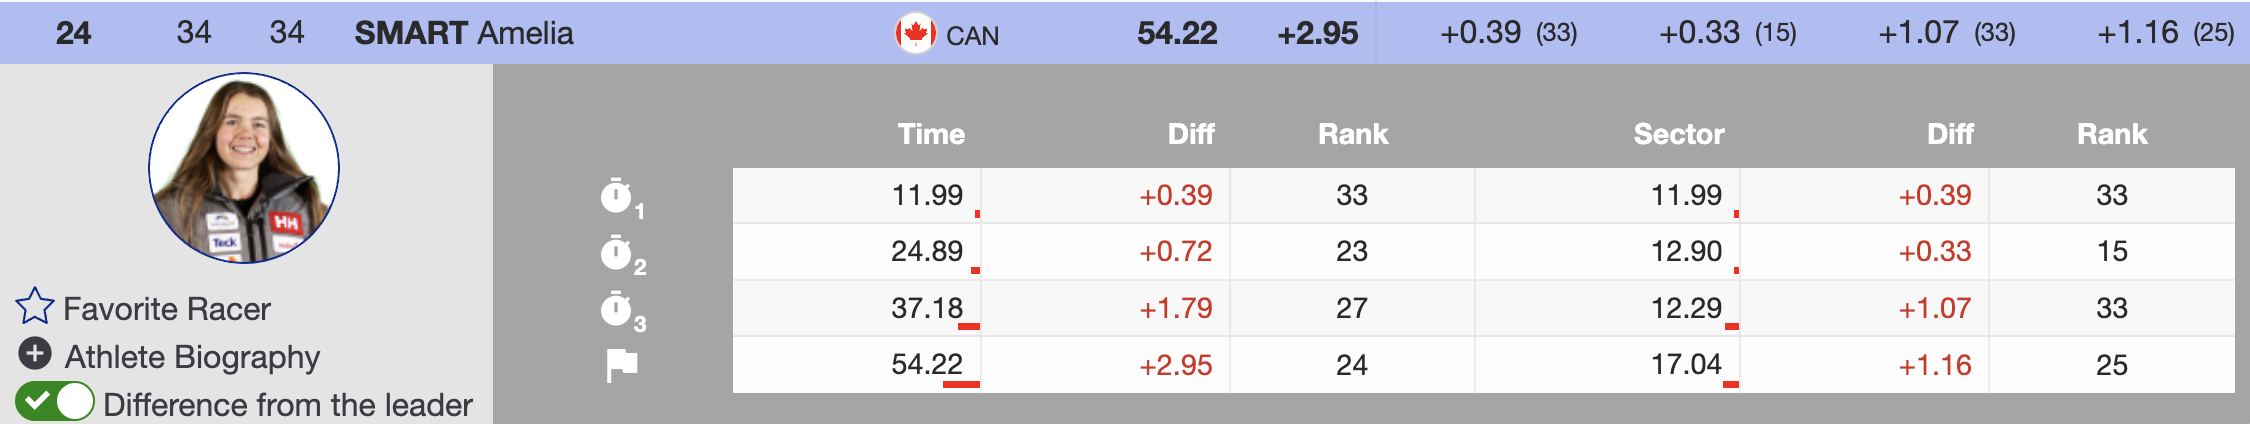Click the sector time 17.04 cell
Image resolution: width=2250 pixels, height=424 pixels.
point(1686,365)
